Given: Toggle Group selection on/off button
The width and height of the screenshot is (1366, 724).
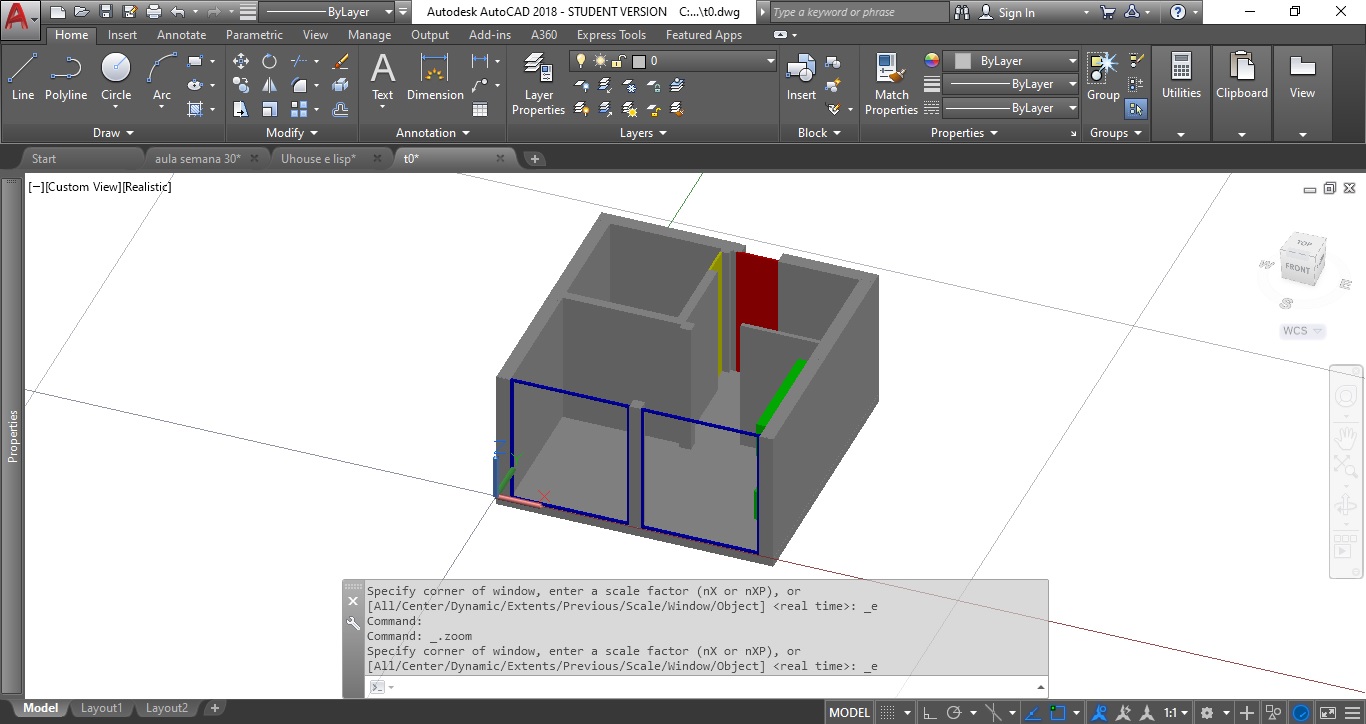Looking at the screenshot, I should (x=1136, y=109).
